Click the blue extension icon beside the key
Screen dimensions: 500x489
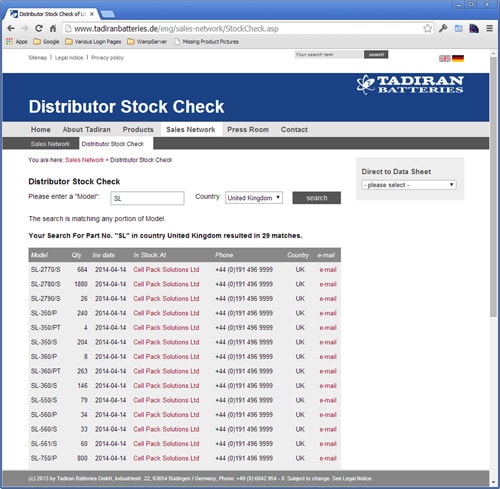click(459, 28)
